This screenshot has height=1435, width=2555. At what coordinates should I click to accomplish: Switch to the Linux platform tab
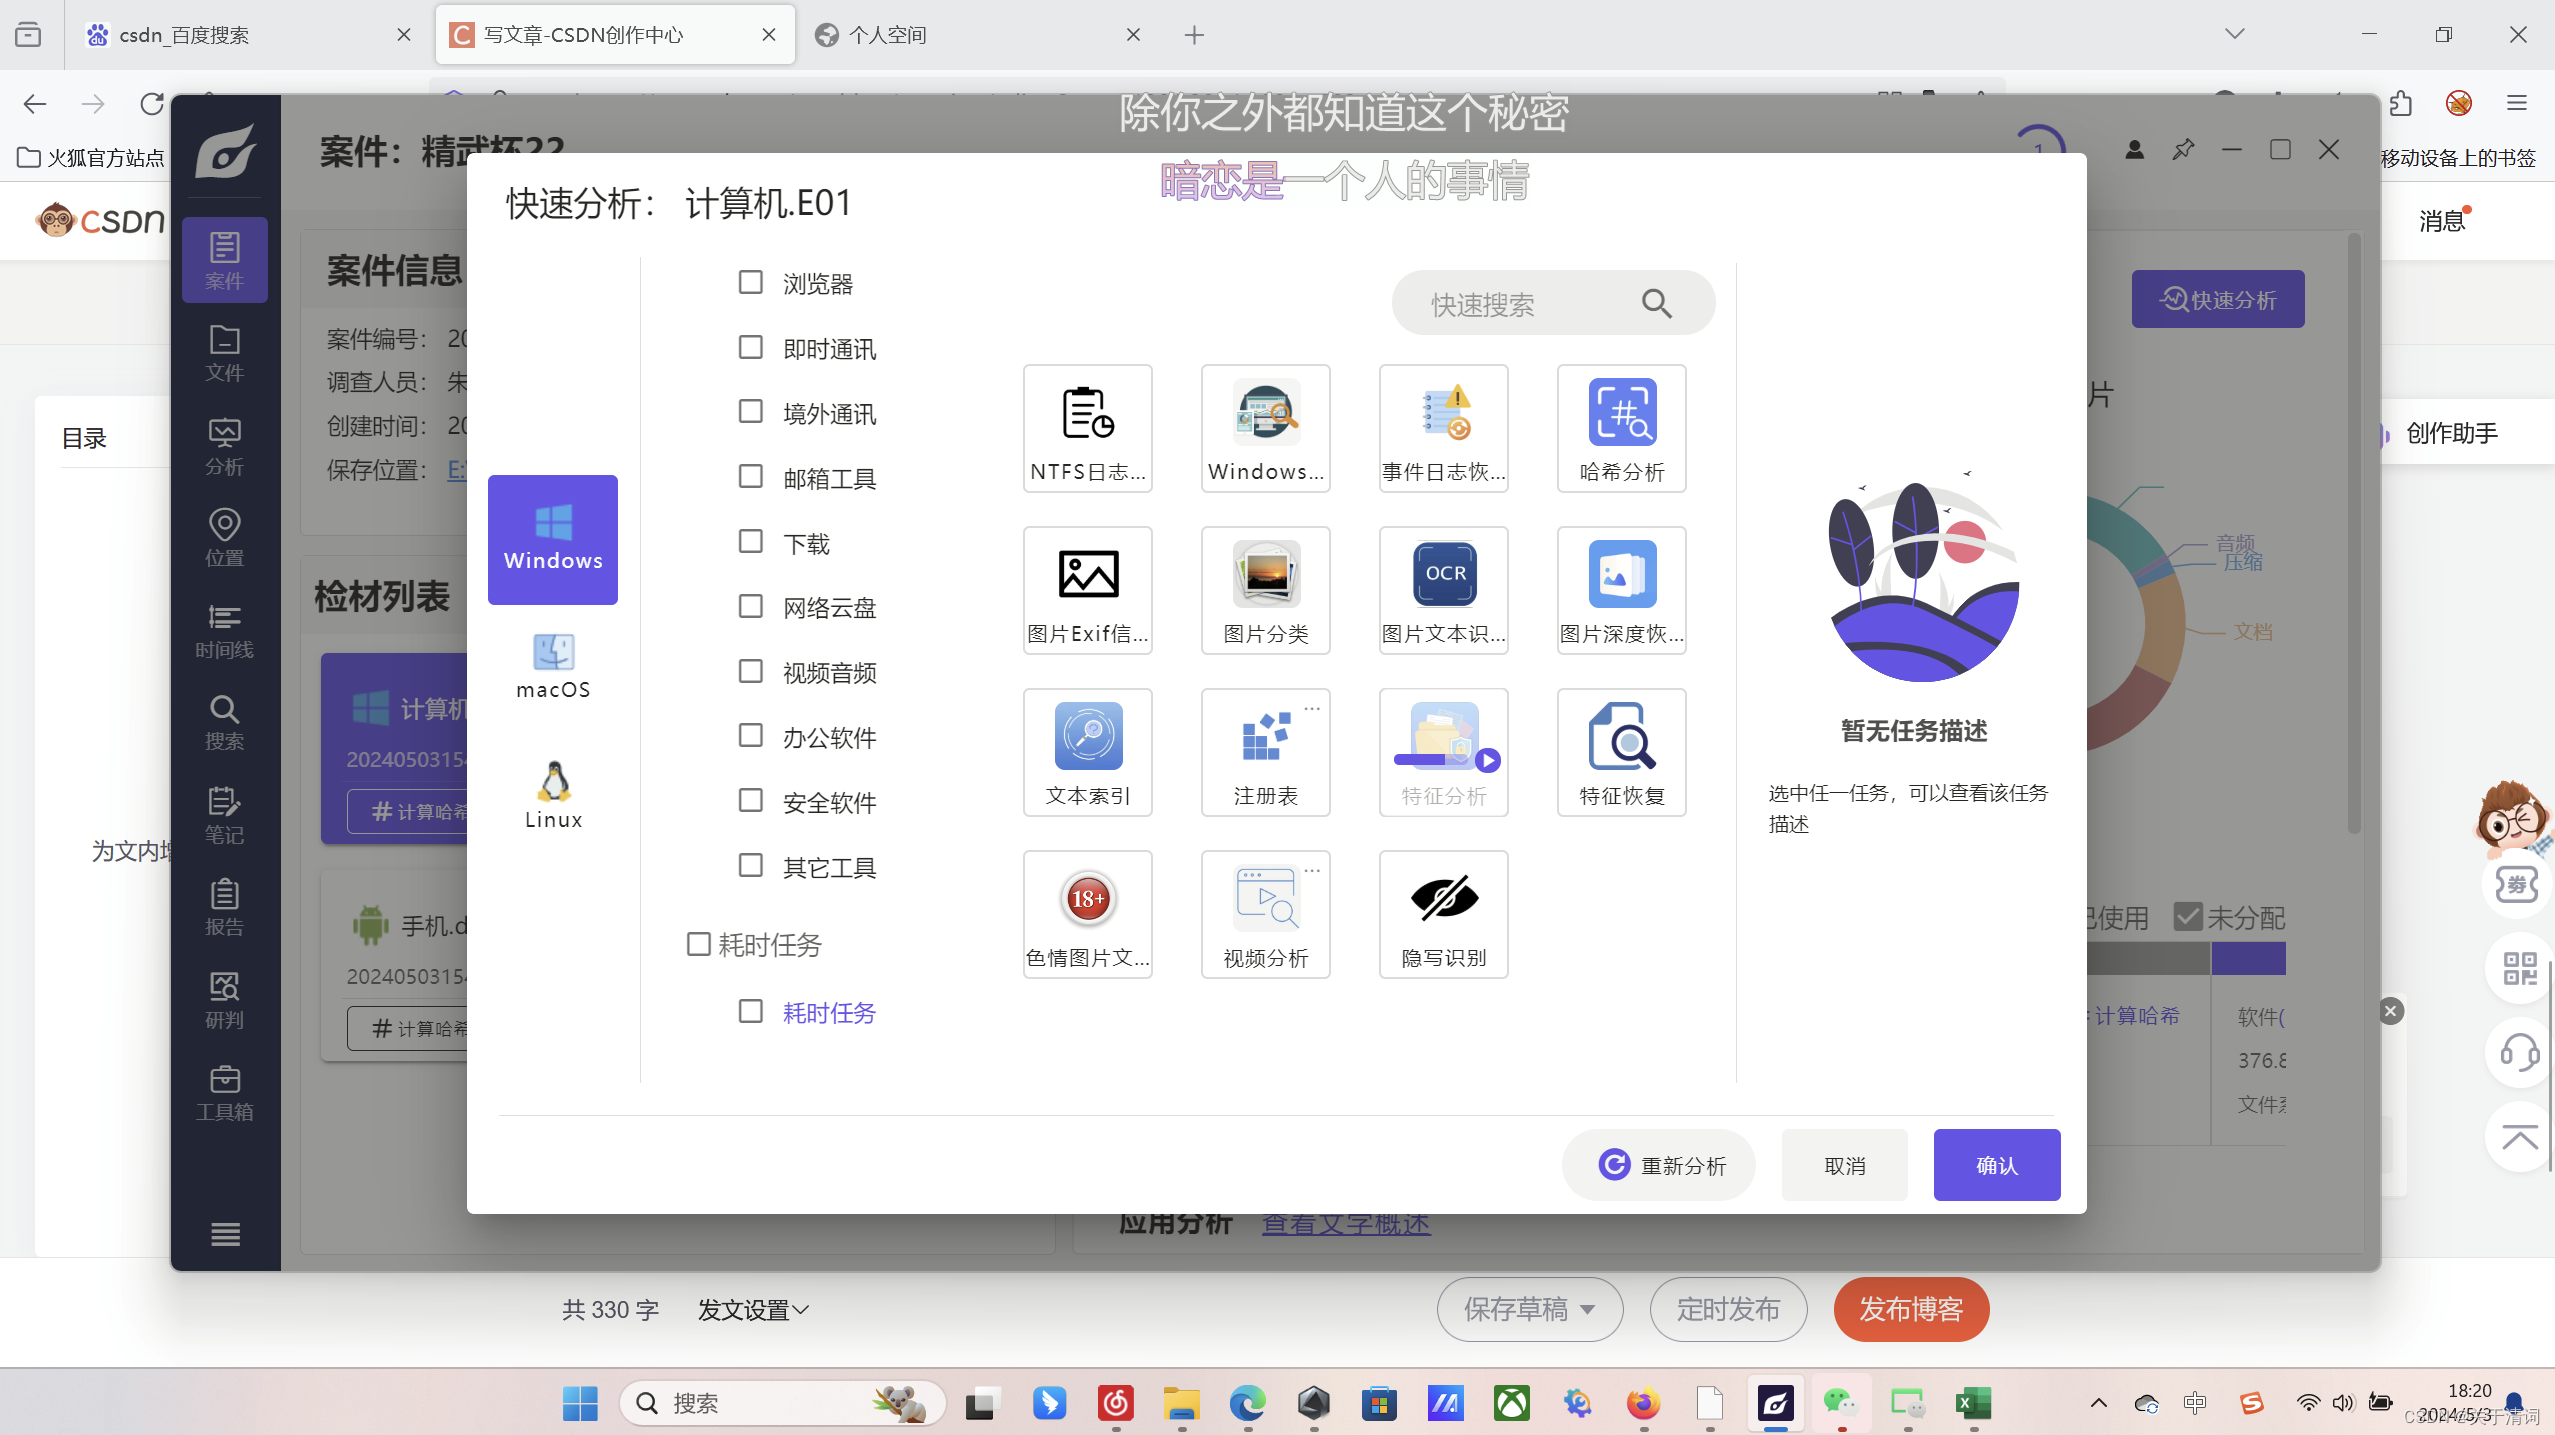tap(553, 796)
